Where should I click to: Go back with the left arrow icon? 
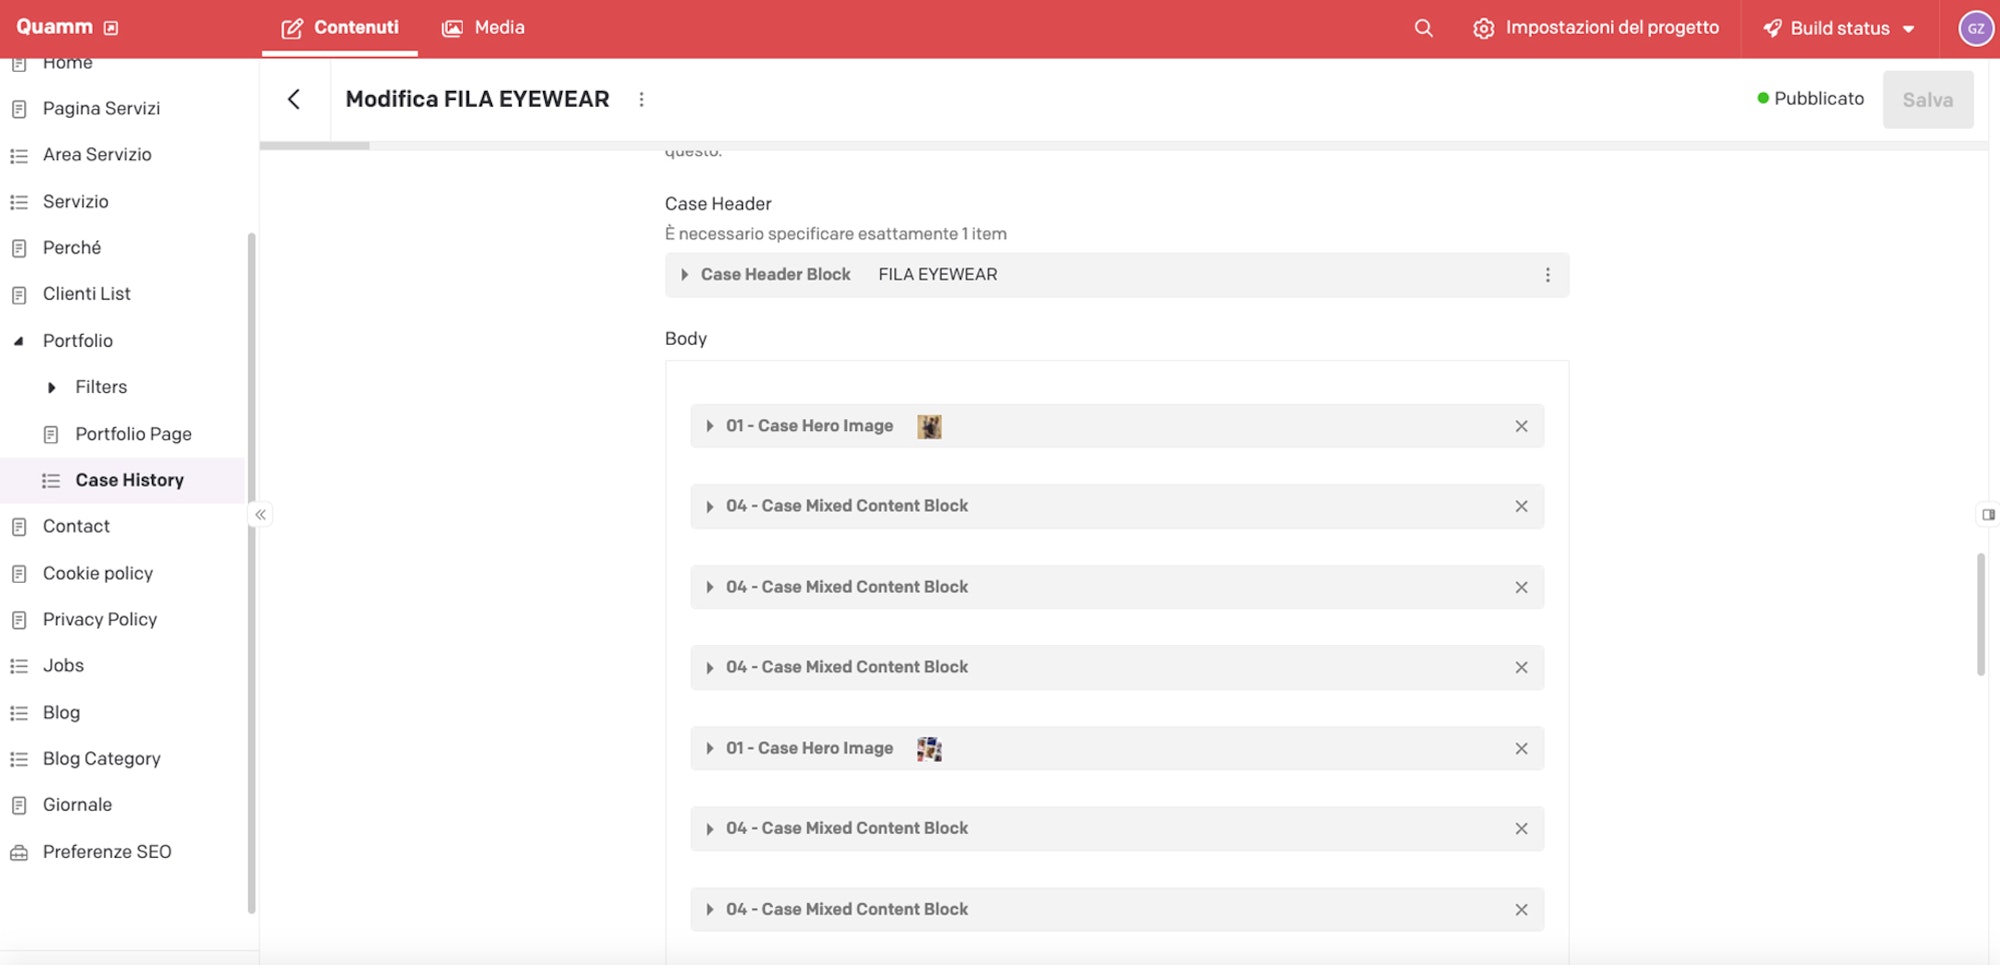coord(294,99)
